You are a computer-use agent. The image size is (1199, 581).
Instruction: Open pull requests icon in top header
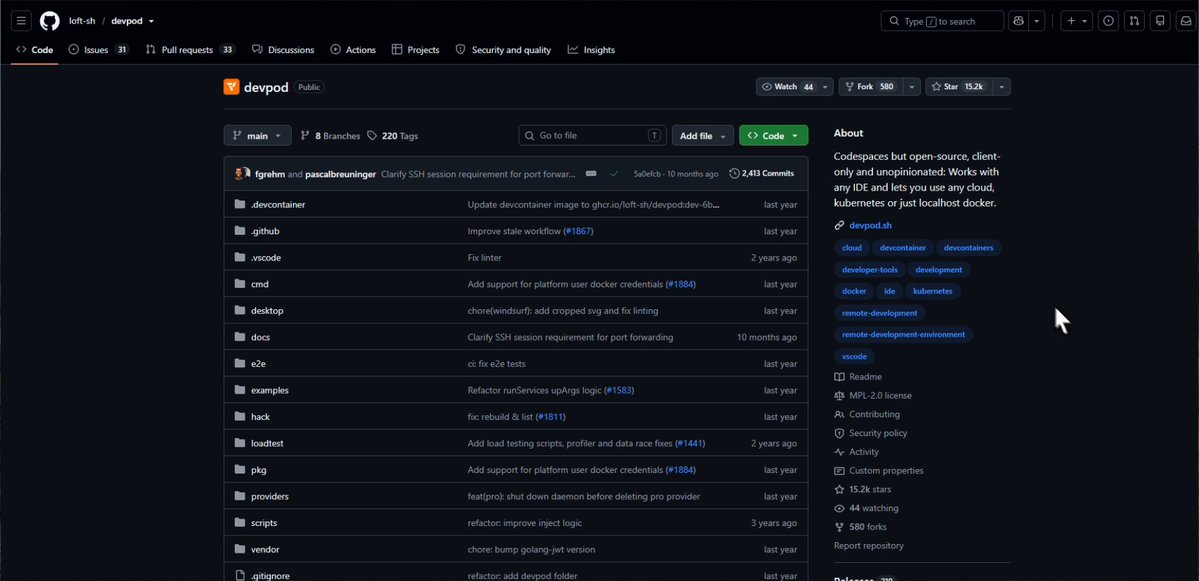point(1135,21)
